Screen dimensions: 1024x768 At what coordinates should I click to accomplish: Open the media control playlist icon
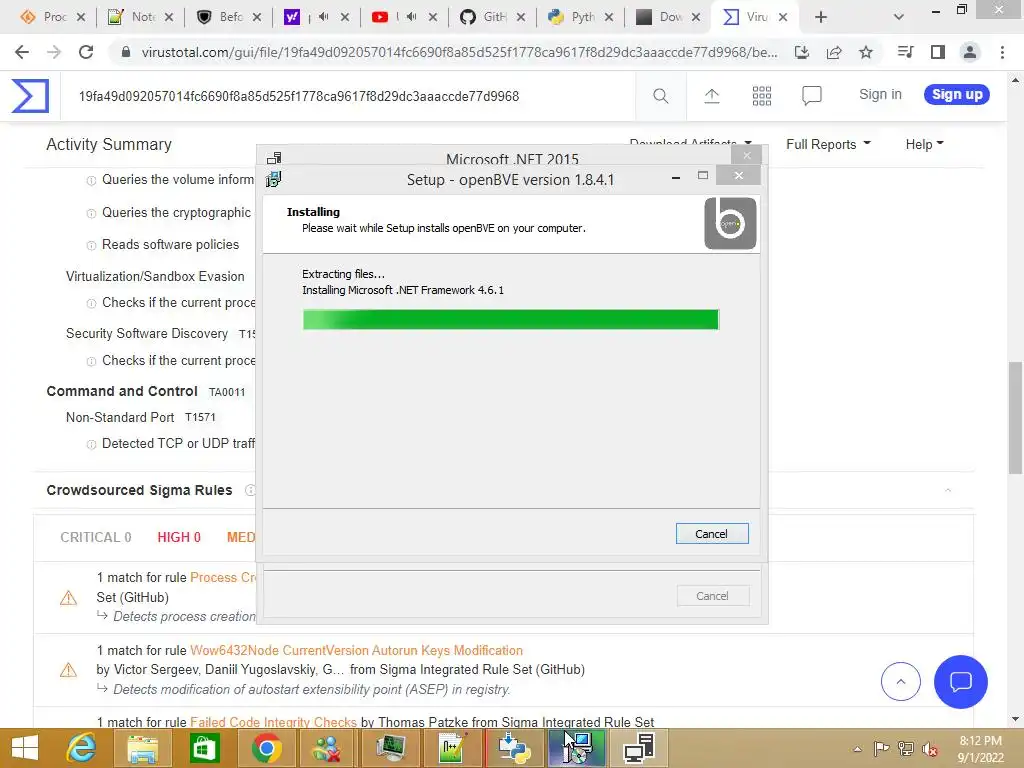(x=905, y=52)
